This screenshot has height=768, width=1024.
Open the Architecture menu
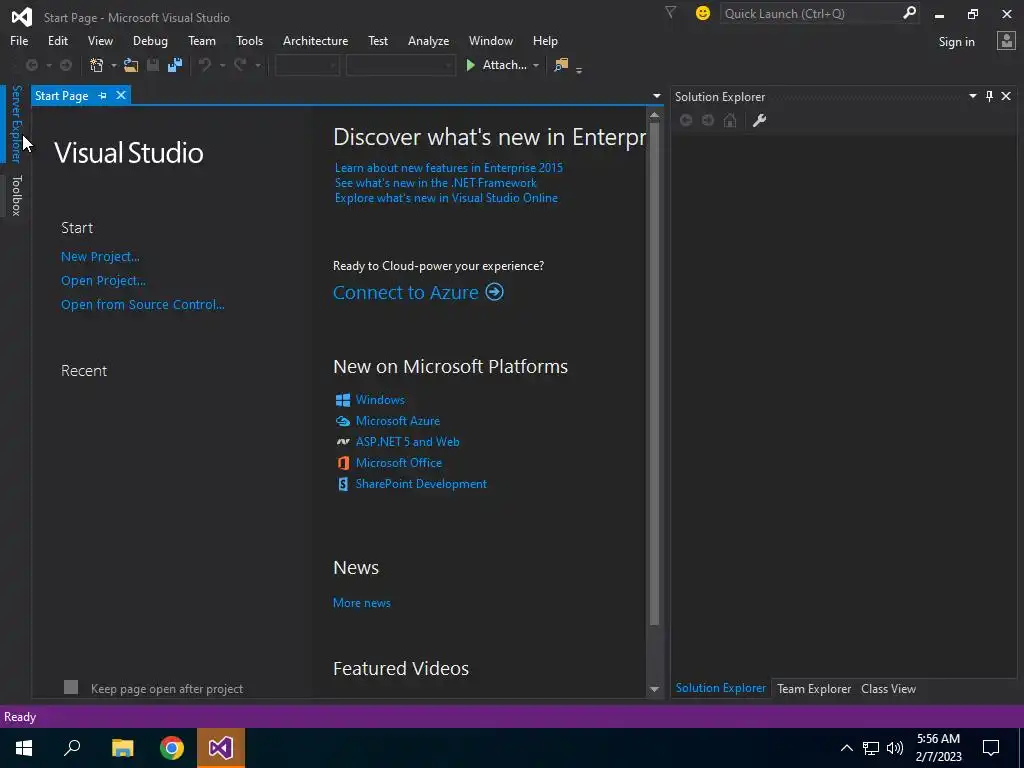click(315, 40)
